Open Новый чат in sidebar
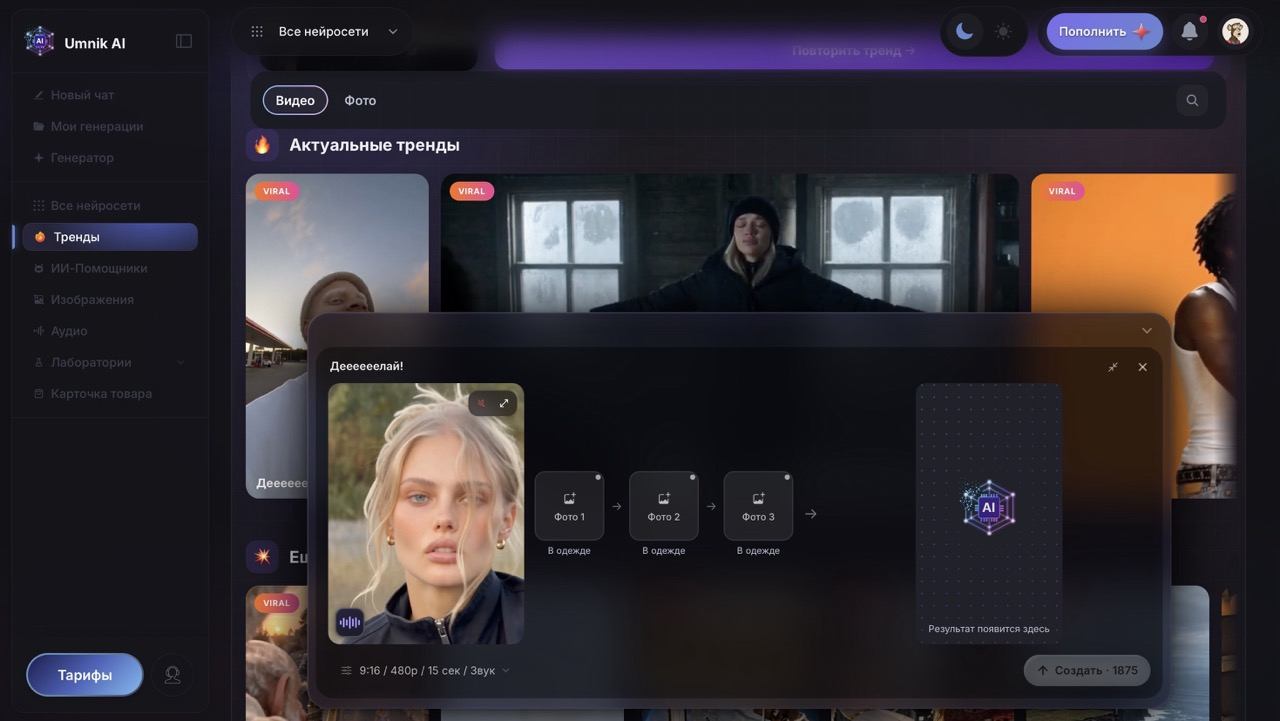The height and width of the screenshot is (721, 1280). tap(110, 95)
